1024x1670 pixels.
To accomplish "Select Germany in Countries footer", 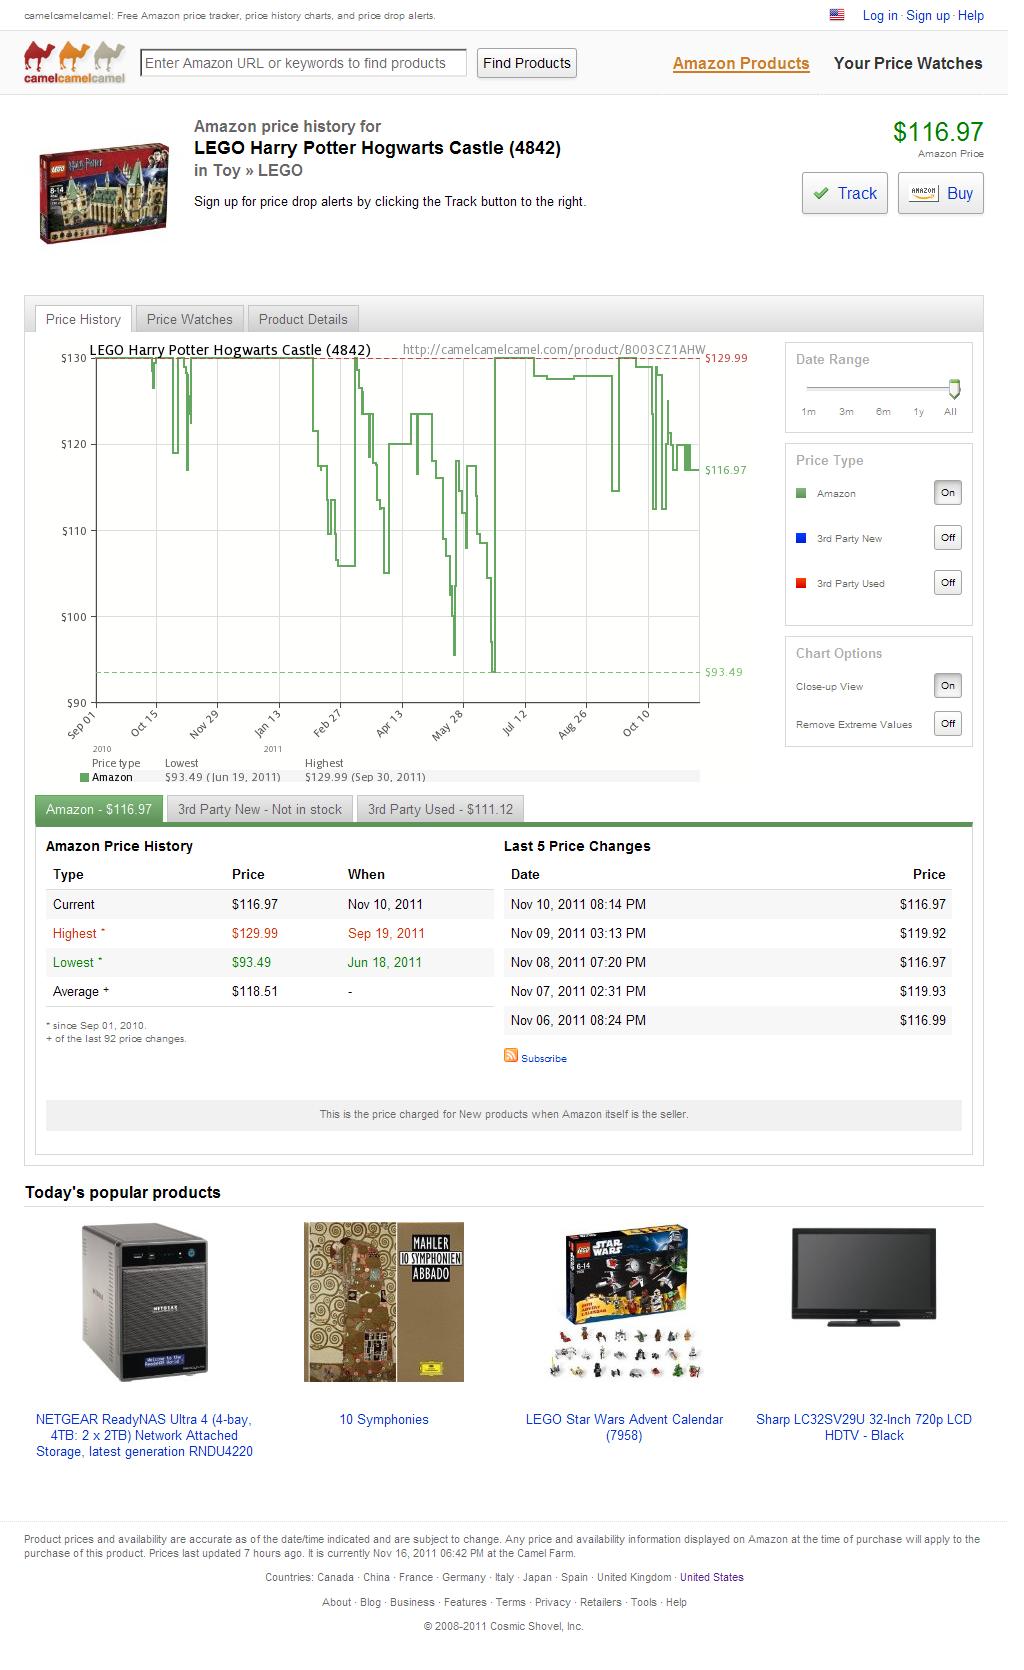I will pyautogui.click(x=464, y=1577).
